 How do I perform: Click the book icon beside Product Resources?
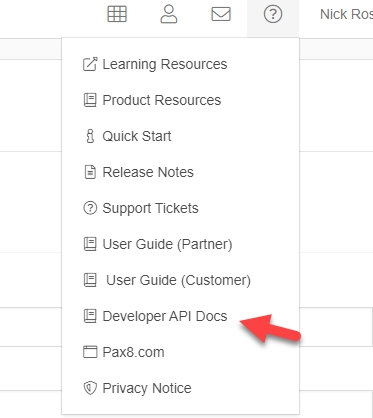[90, 100]
